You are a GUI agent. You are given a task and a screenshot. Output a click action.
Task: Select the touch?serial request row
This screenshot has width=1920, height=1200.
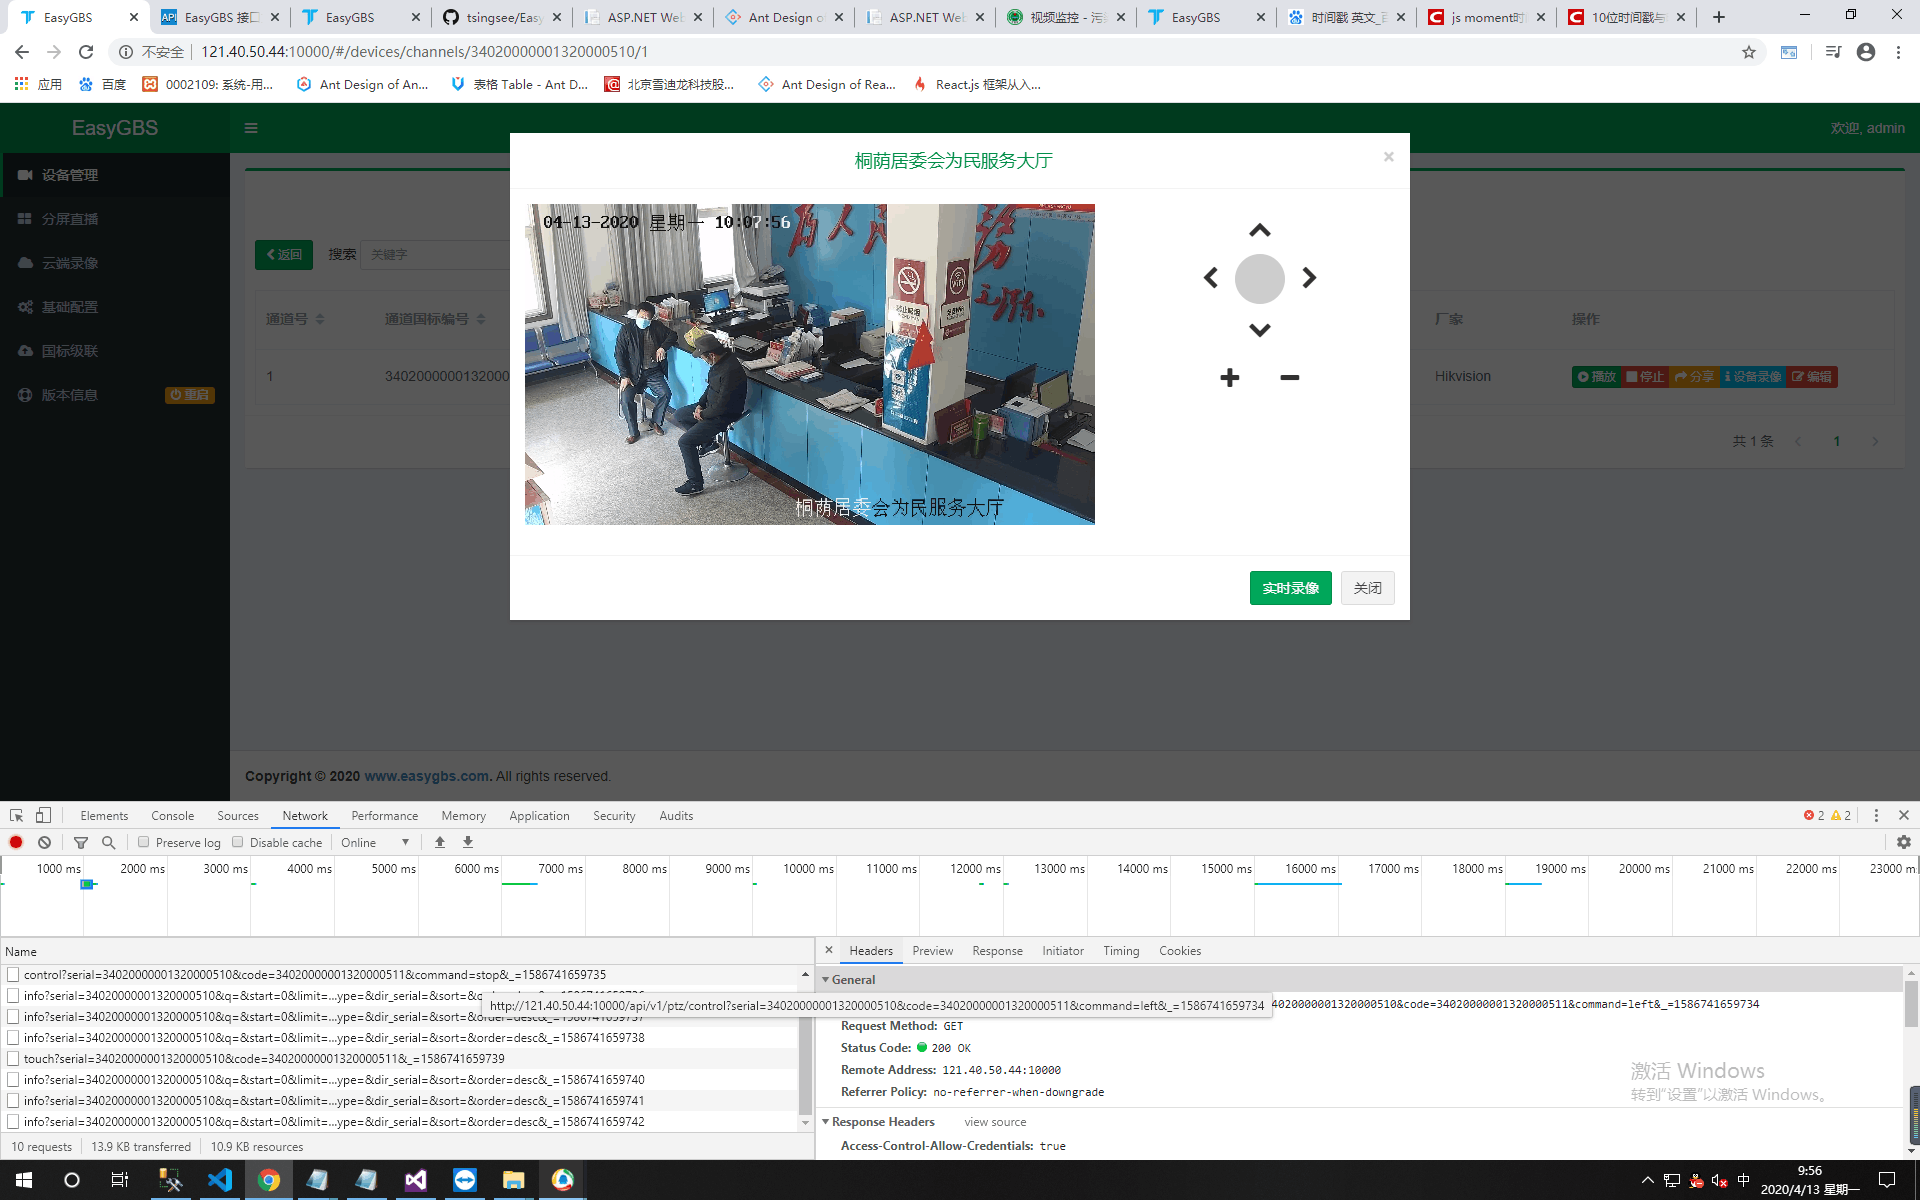(x=264, y=1058)
